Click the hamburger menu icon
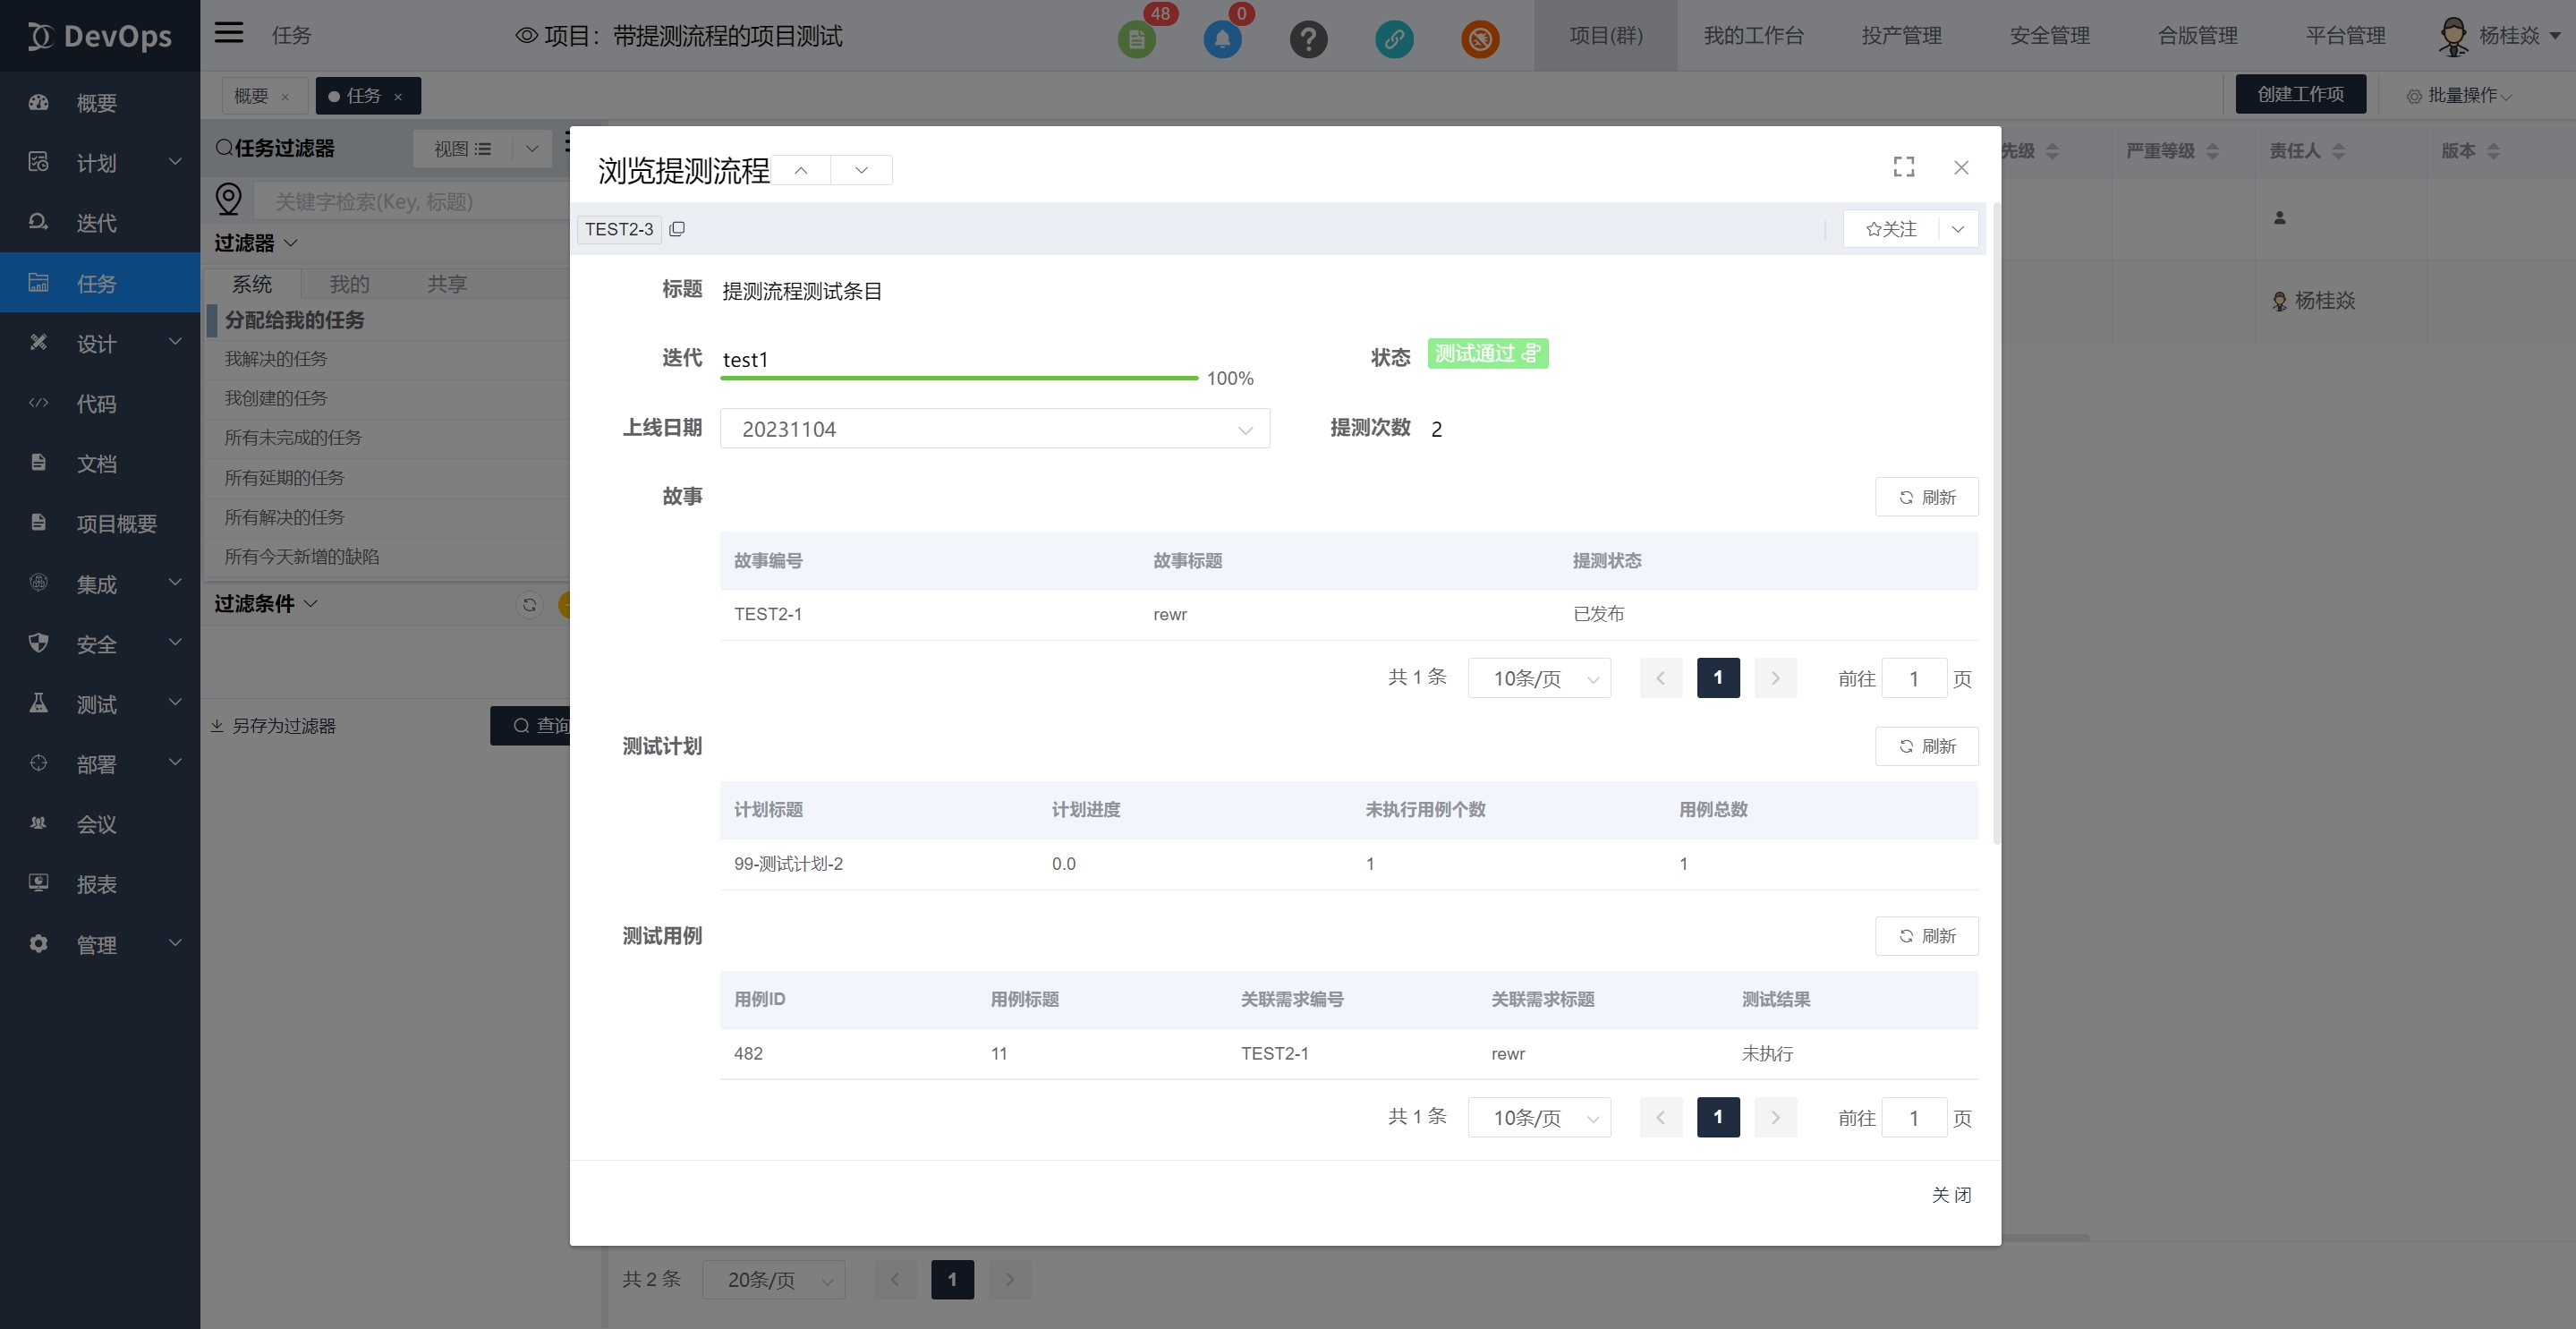This screenshot has width=2576, height=1329. coord(229,33)
